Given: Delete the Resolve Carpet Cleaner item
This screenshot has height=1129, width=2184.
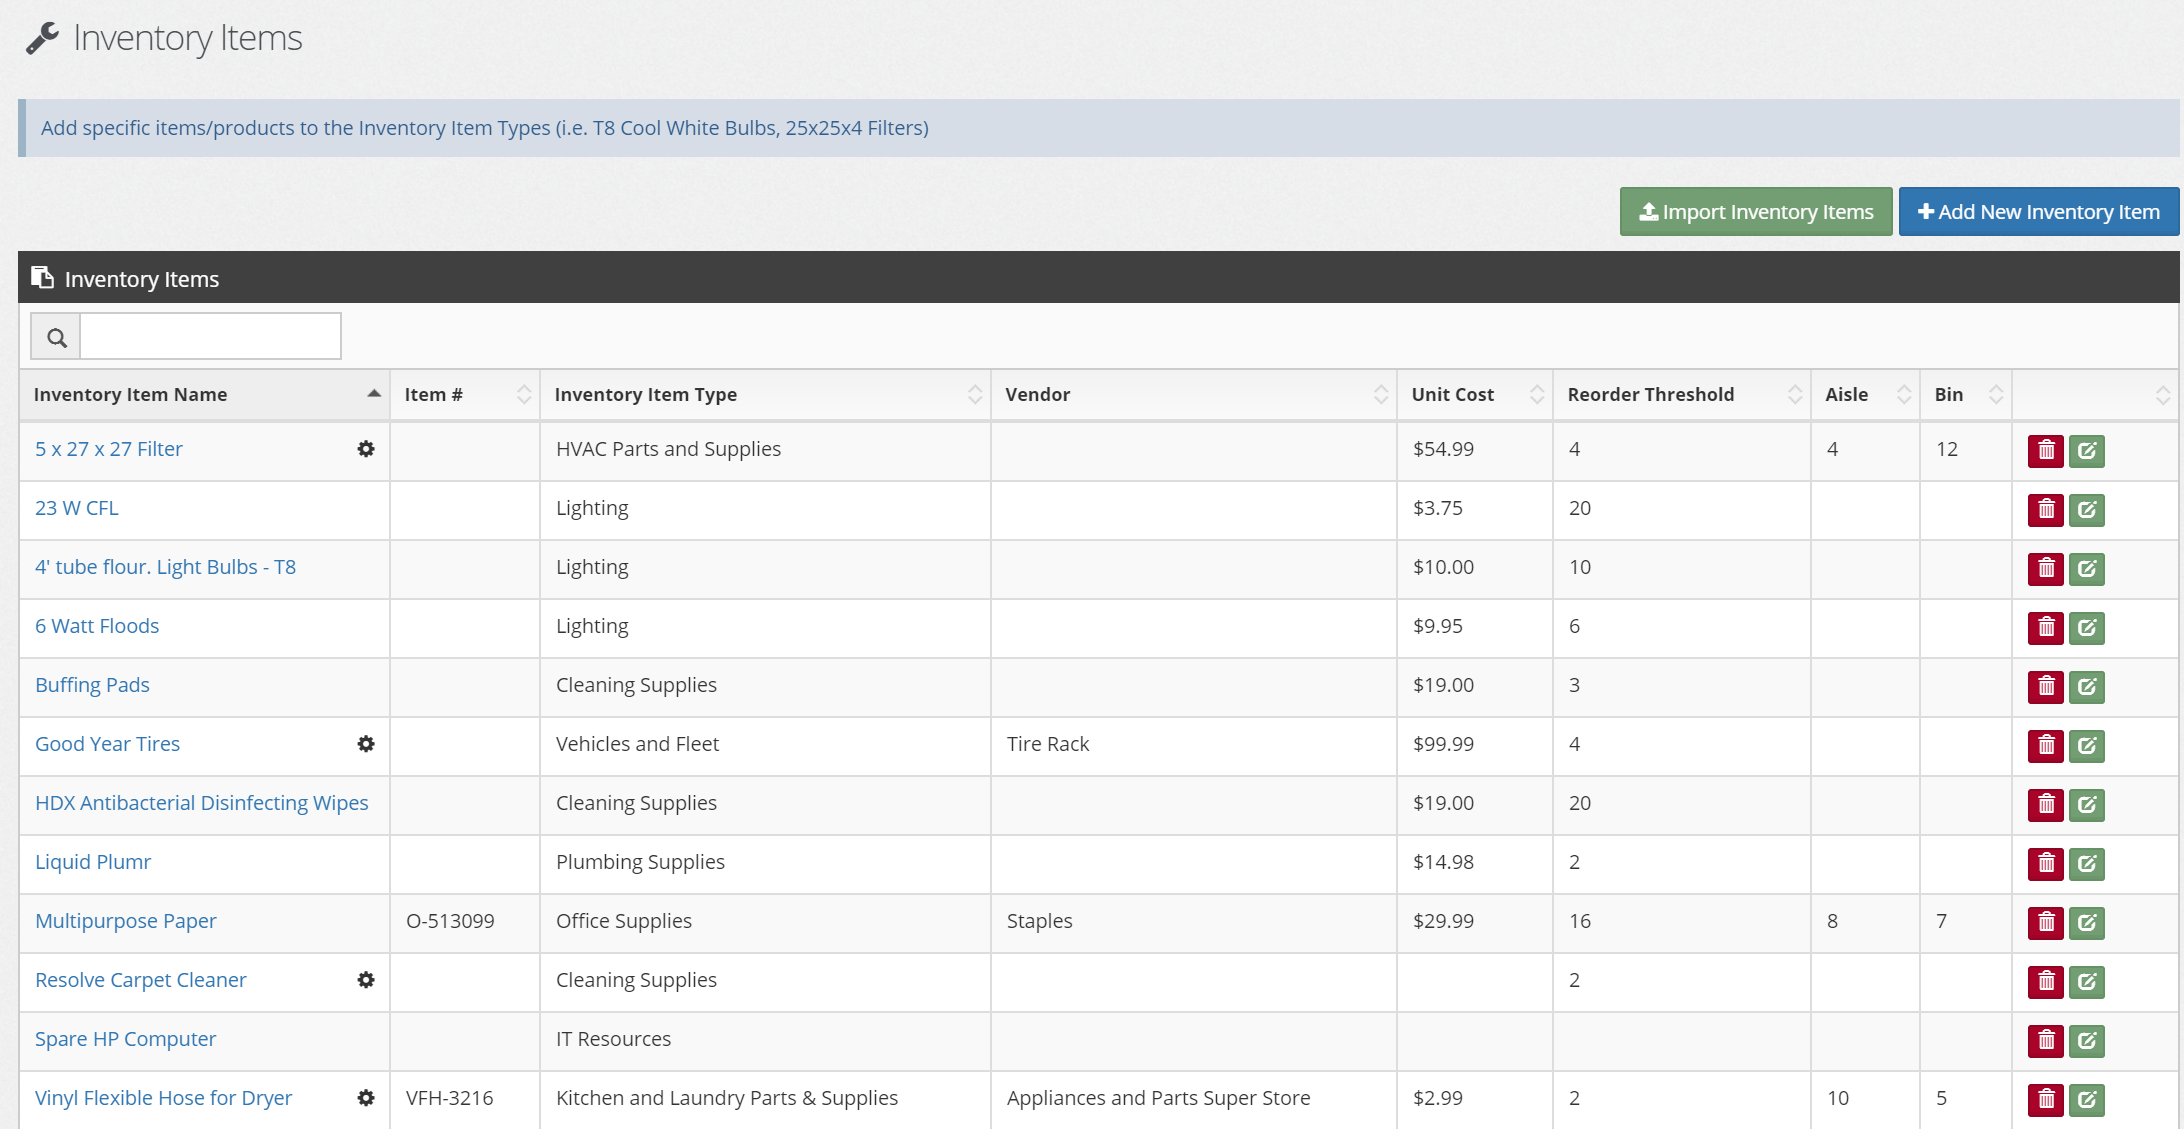Looking at the screenshot, I should pos(2045,982).
